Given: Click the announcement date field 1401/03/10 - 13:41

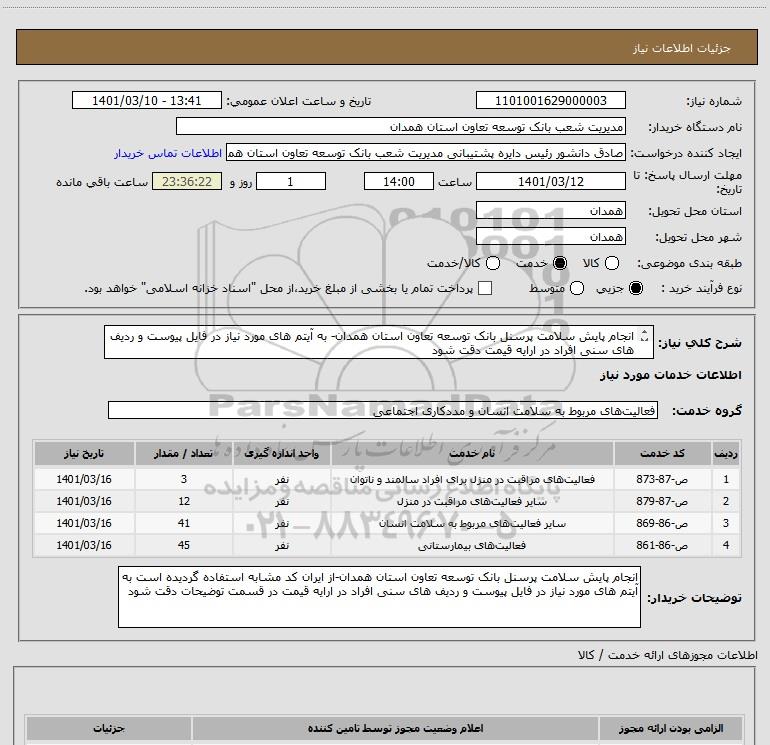Looking at the screenshot, I should tap(146, 100).
